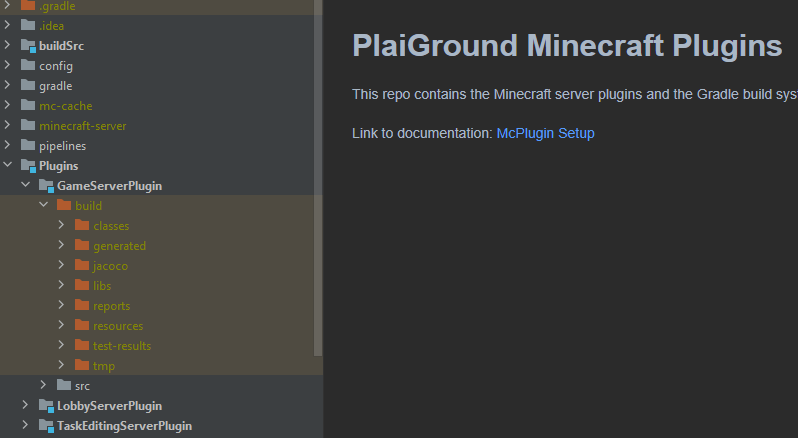798x438 pixels.
Task: Collapse the GameServerPlugin node
Action: tap(25, 185)
